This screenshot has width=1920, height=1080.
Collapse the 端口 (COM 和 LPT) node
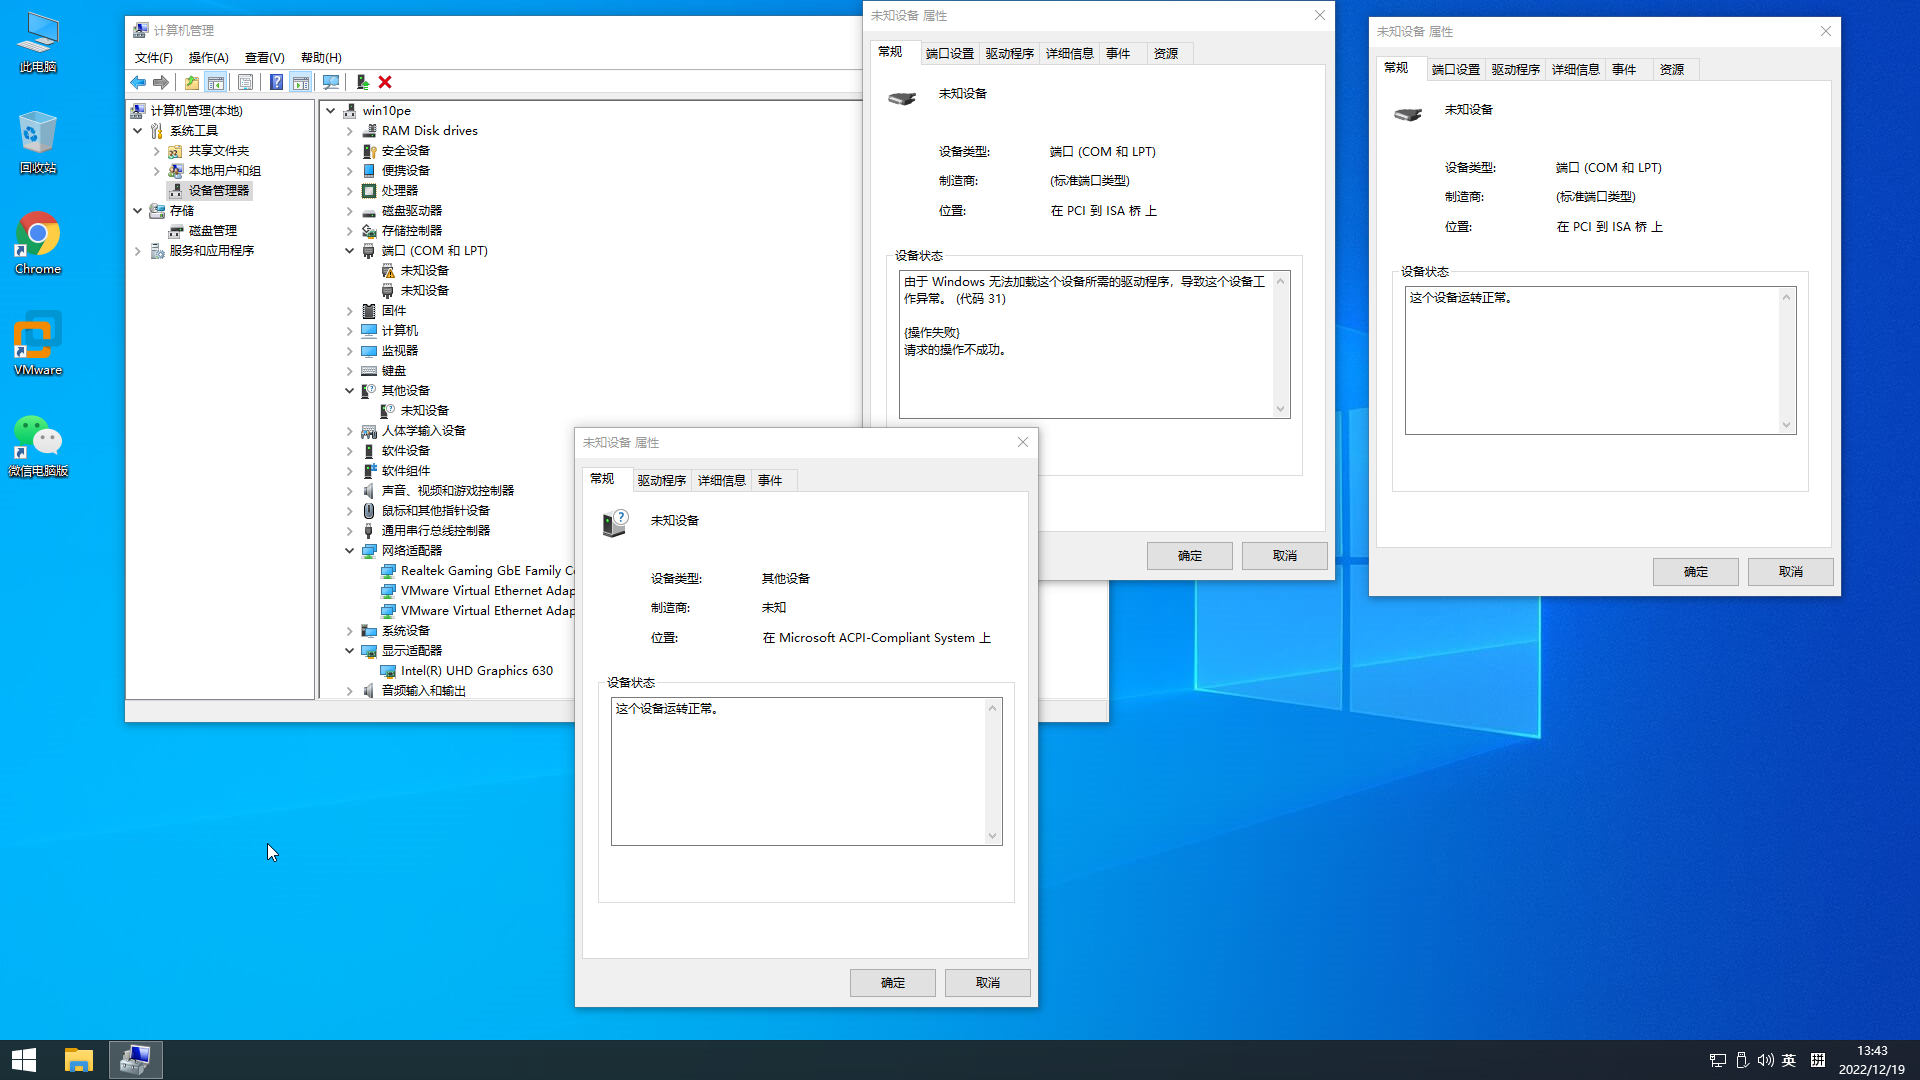point(349,251)
